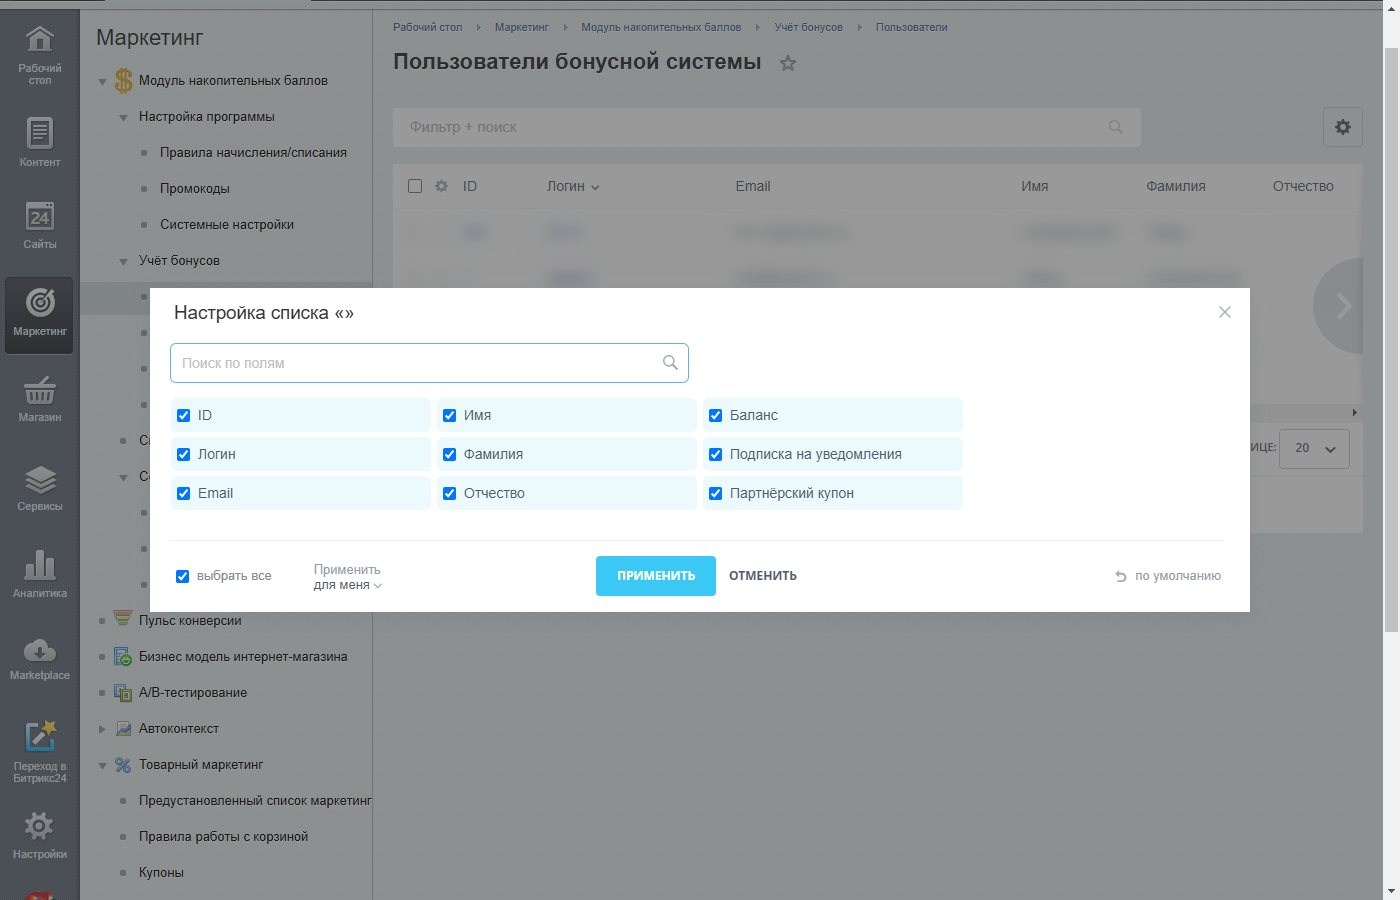
Task: Open the Промокоды menu item
Action: [x=195, y=189]
